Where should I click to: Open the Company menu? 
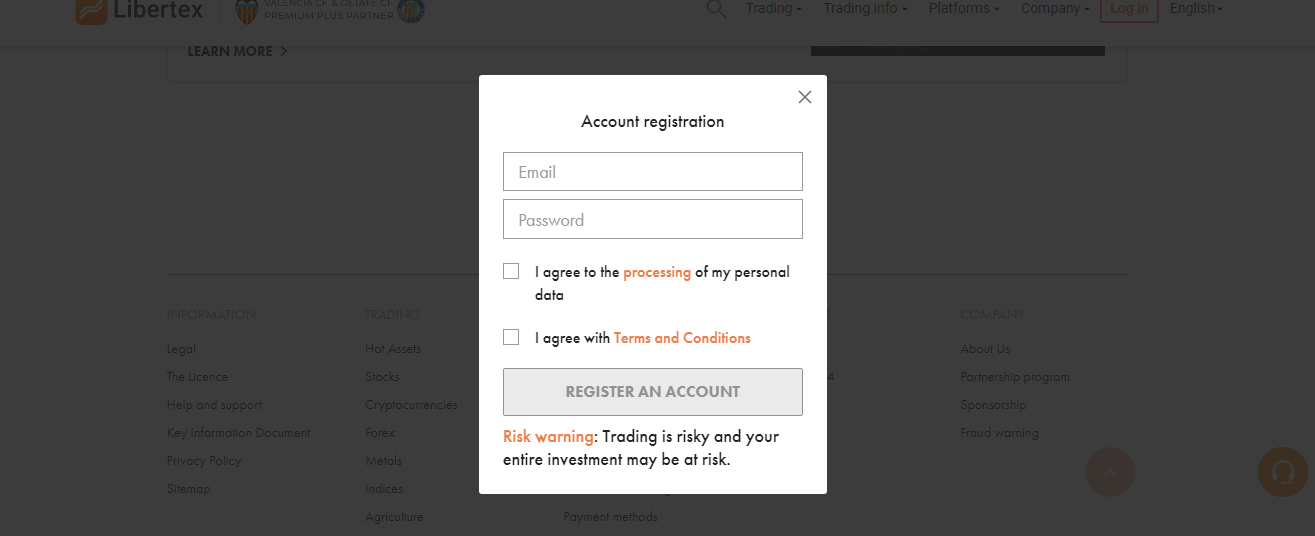1056,9
